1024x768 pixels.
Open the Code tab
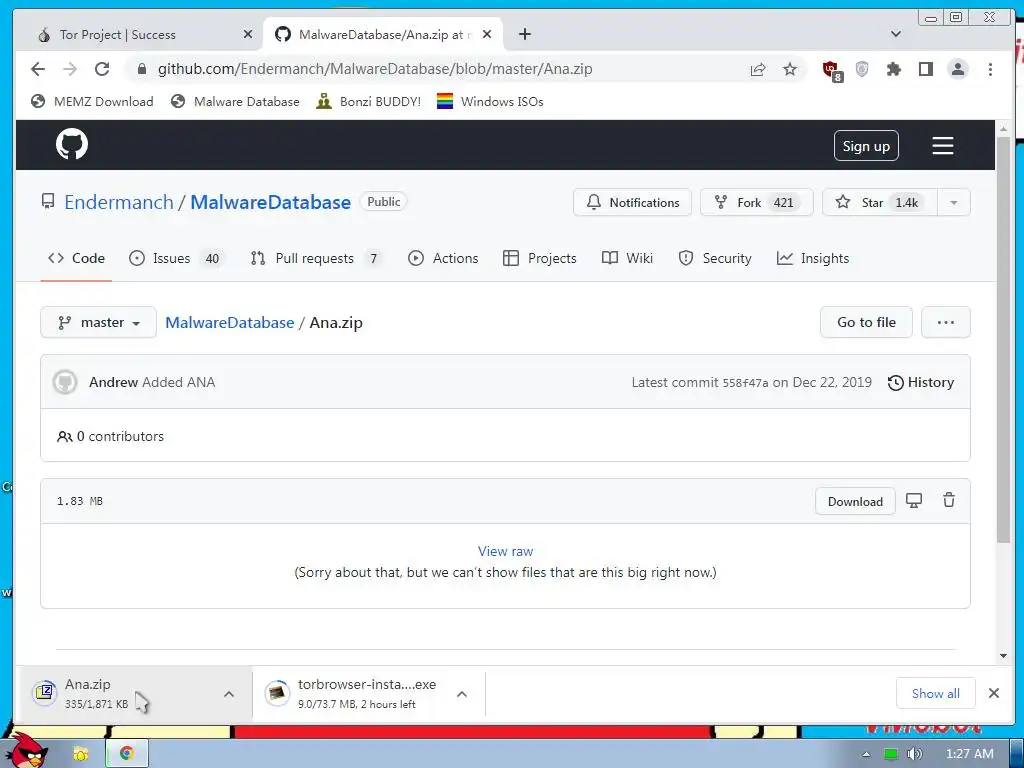point(76,258)
